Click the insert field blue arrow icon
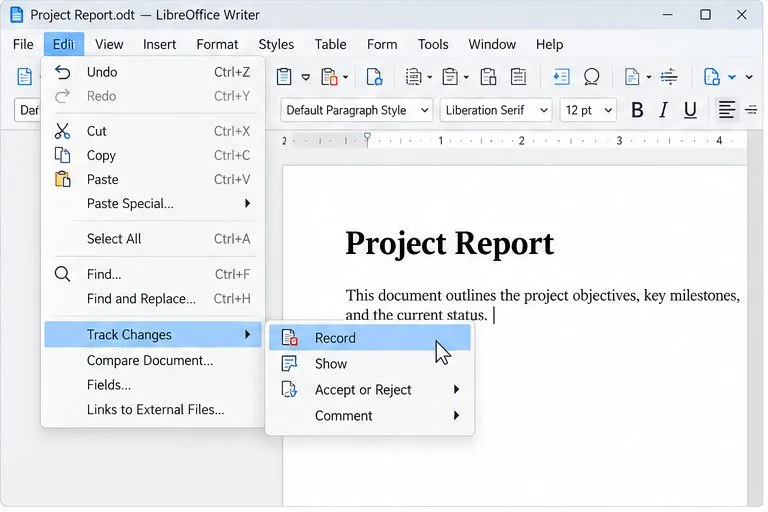 [x=561, y=77]
